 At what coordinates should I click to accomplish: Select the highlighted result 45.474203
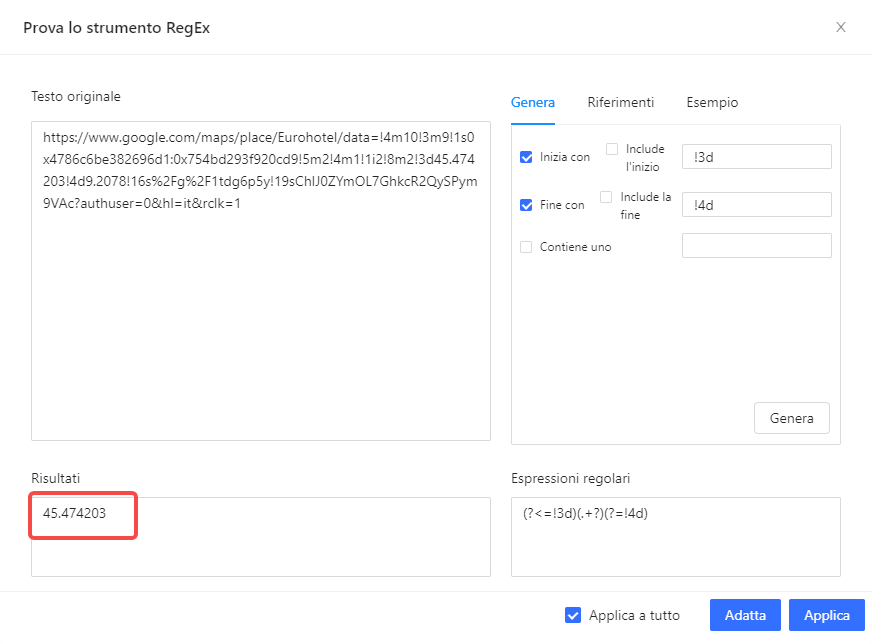click(82, 515)
